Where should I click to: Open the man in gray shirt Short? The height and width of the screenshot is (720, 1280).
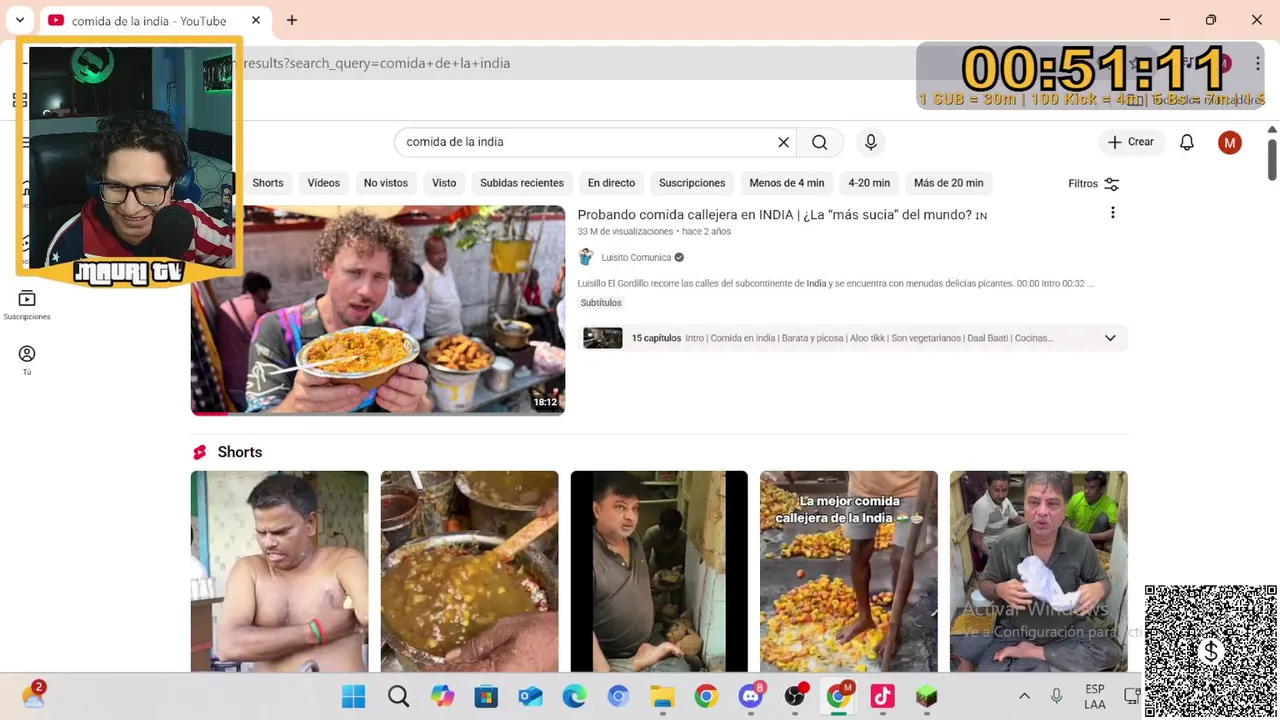pos(659,571)
